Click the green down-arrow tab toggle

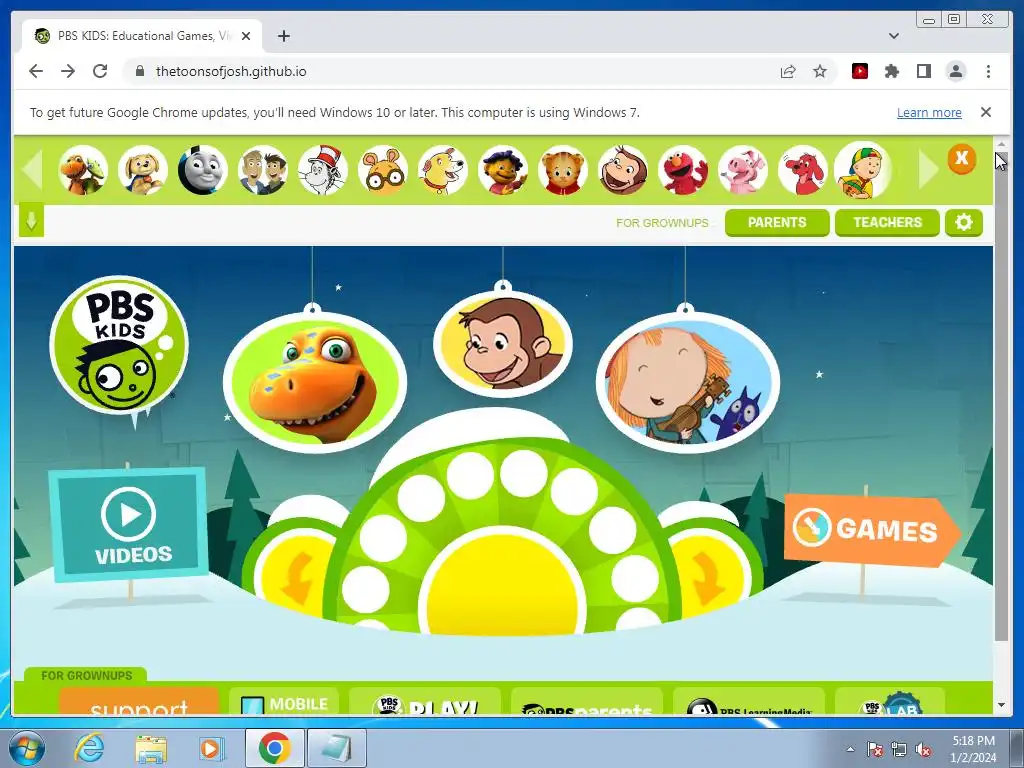coord(31,220)
